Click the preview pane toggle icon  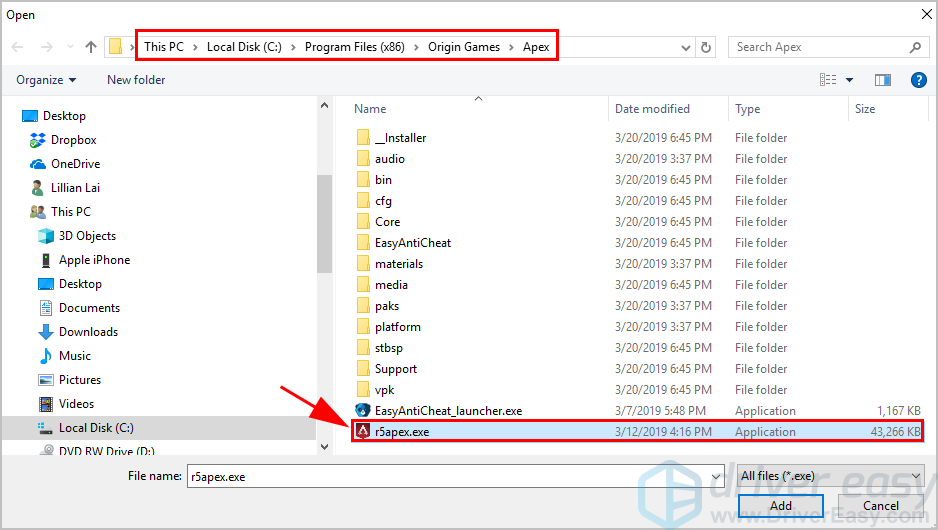coord(882,80)
